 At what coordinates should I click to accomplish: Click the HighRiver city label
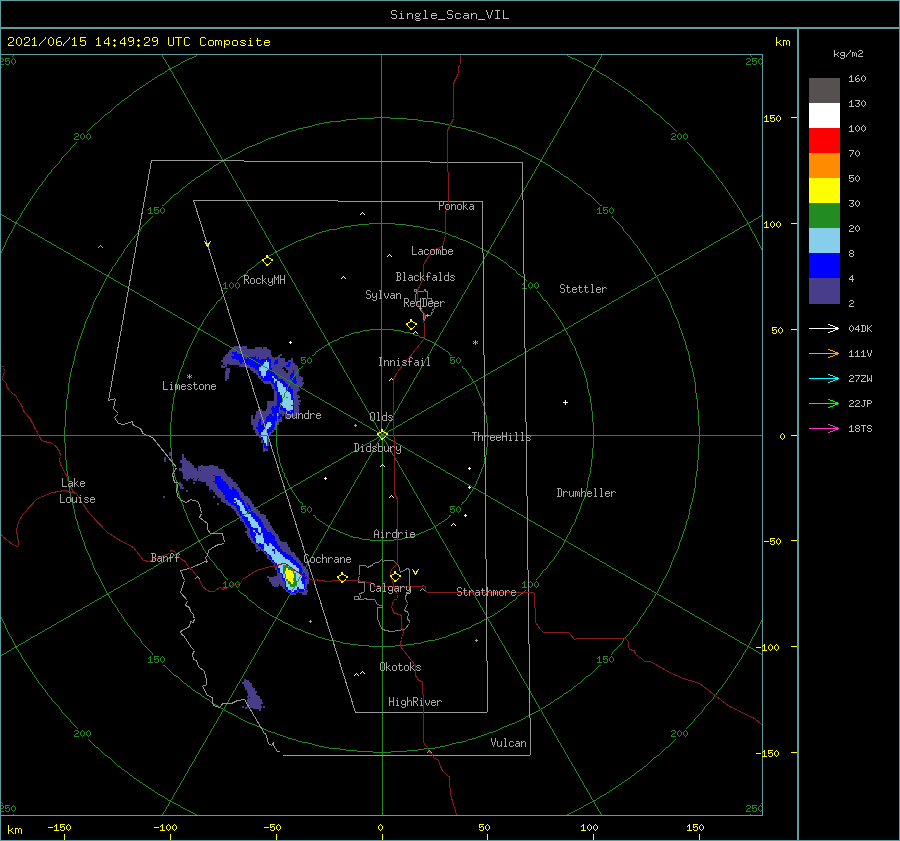(415, 702)
